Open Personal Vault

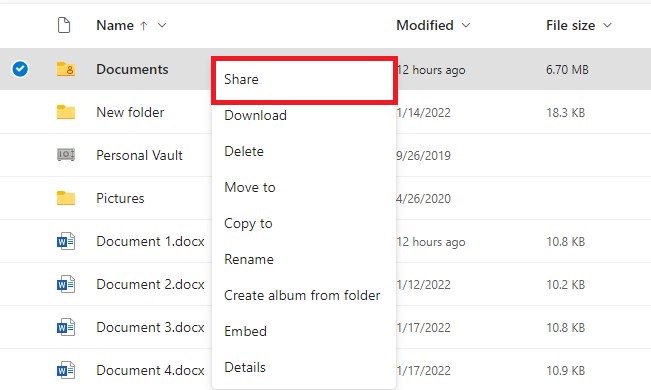(x=139, y=155)
